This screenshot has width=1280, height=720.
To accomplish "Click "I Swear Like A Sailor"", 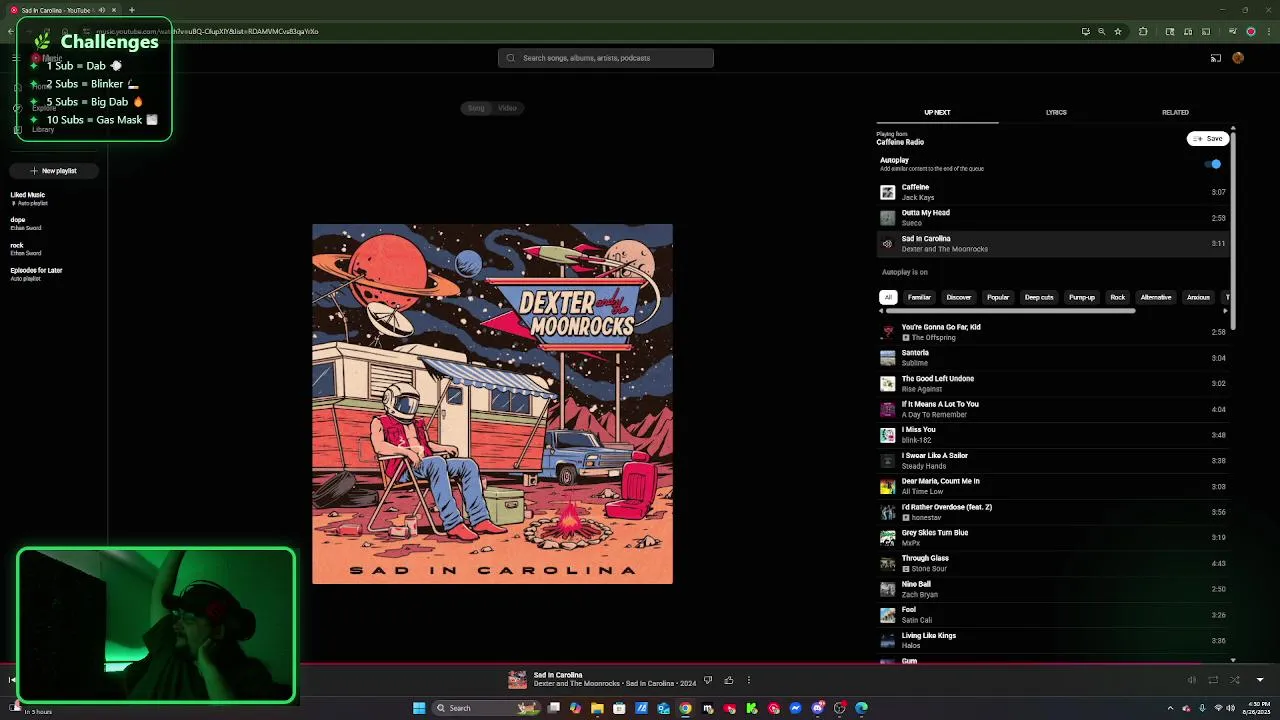I will [x=934, y=456].
